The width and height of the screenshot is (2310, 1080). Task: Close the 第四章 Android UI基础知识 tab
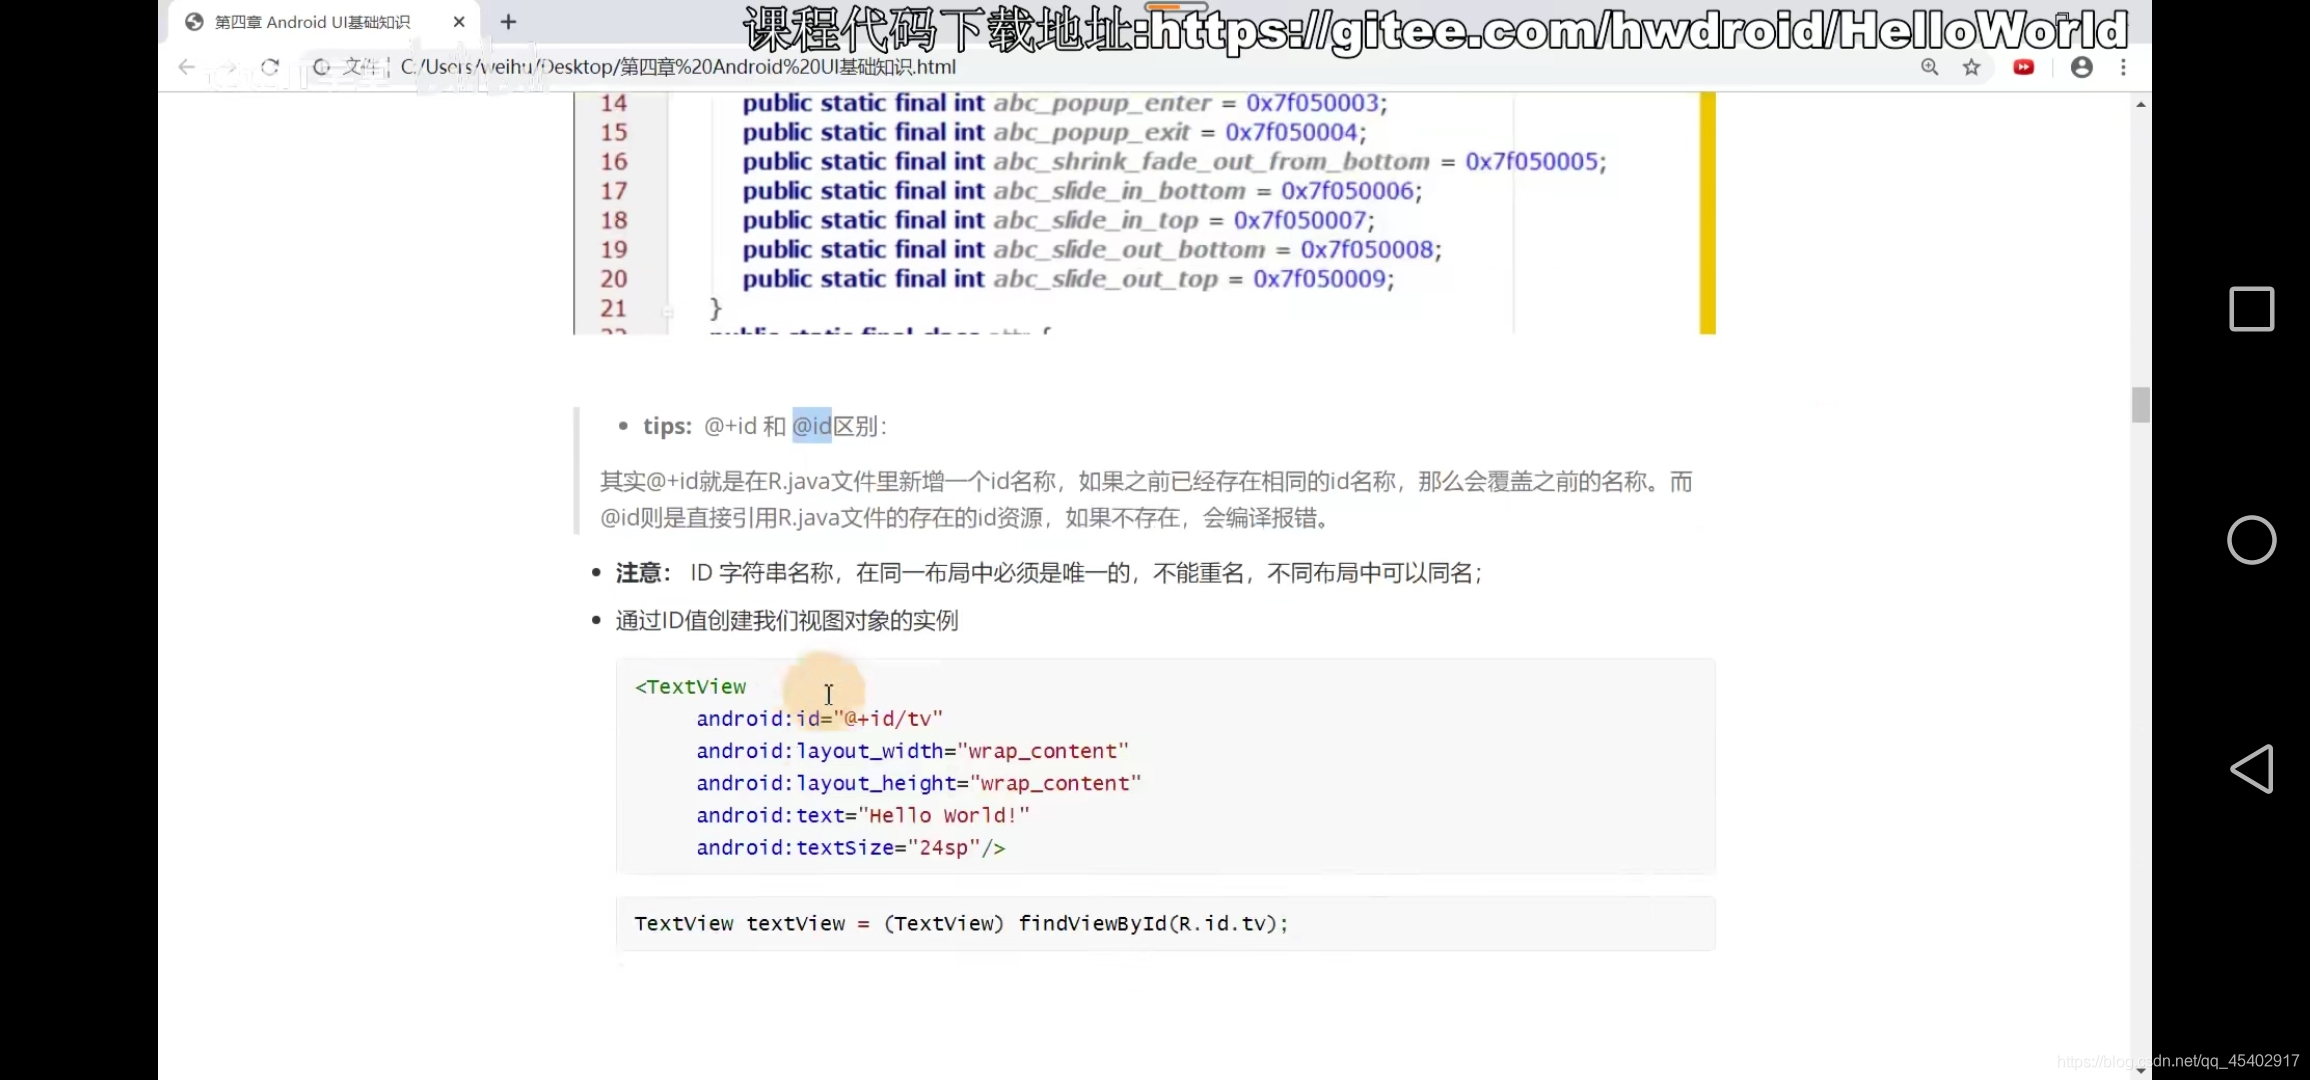pos(459,22)
